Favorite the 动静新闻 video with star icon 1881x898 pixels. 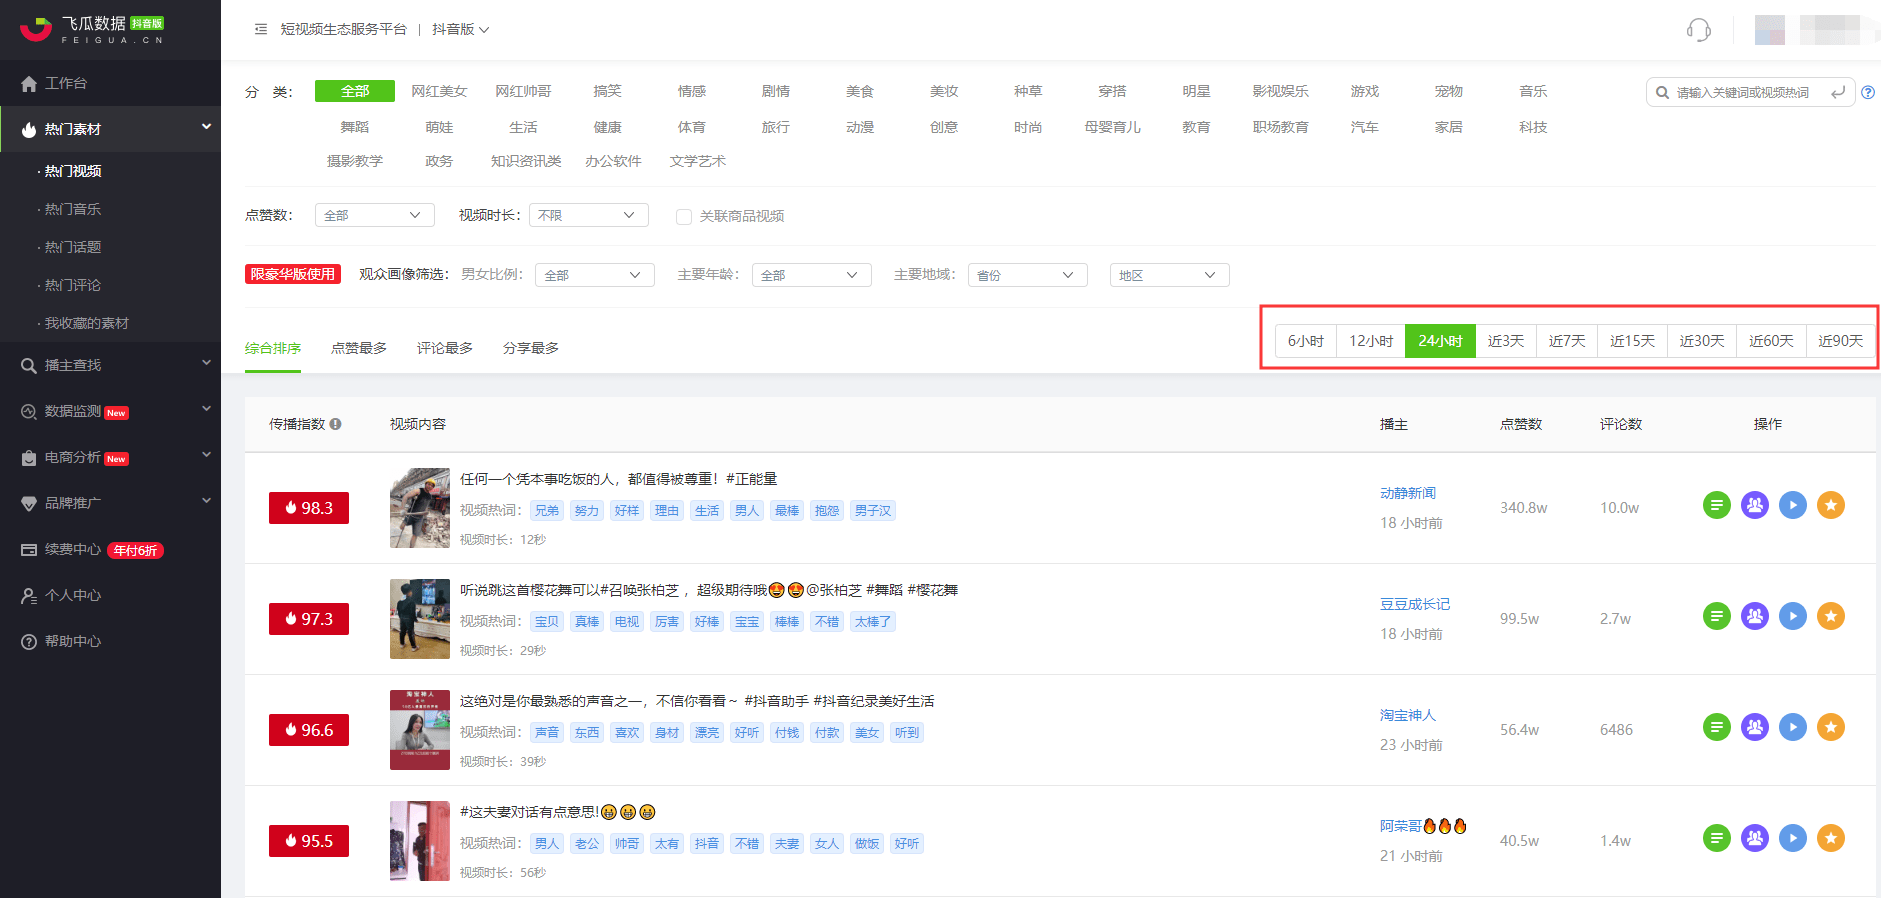pyautogui.click(x=1831, y=505)
